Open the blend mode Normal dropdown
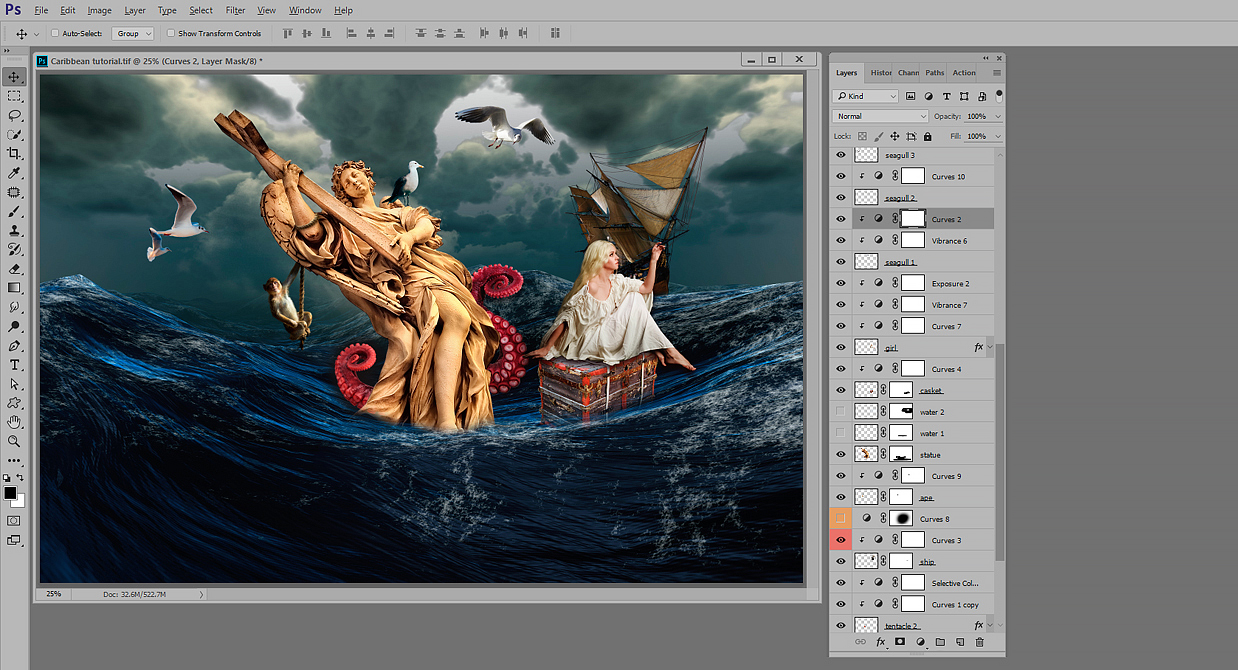 (x=881, y=116)
